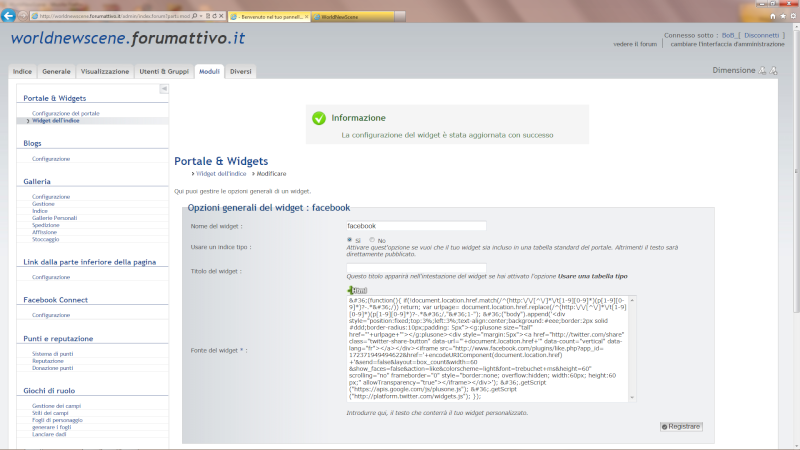Click 'vedere il forum' link
The image size is (800, 450).
point(635,44)
